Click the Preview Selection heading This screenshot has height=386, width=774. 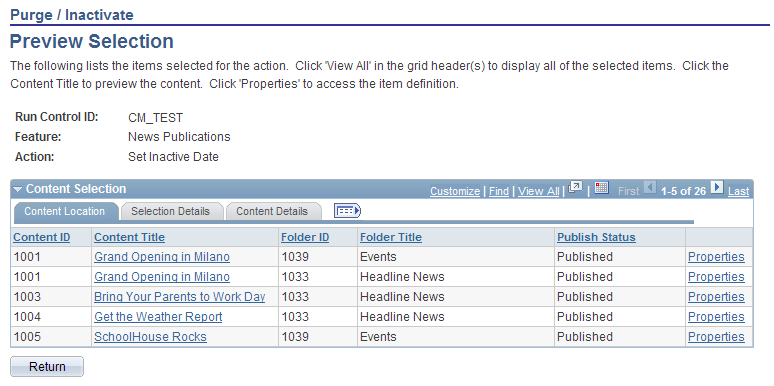(92, 41)
